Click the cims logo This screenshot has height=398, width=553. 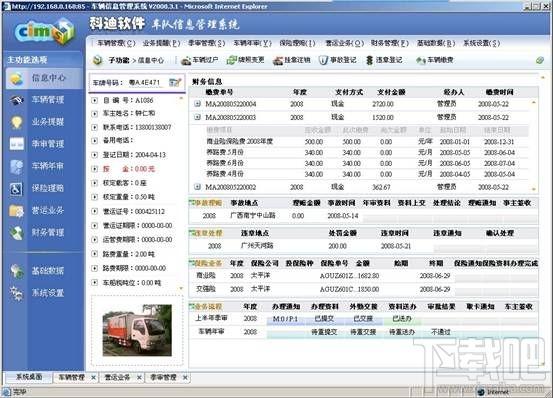coord(45,32)
